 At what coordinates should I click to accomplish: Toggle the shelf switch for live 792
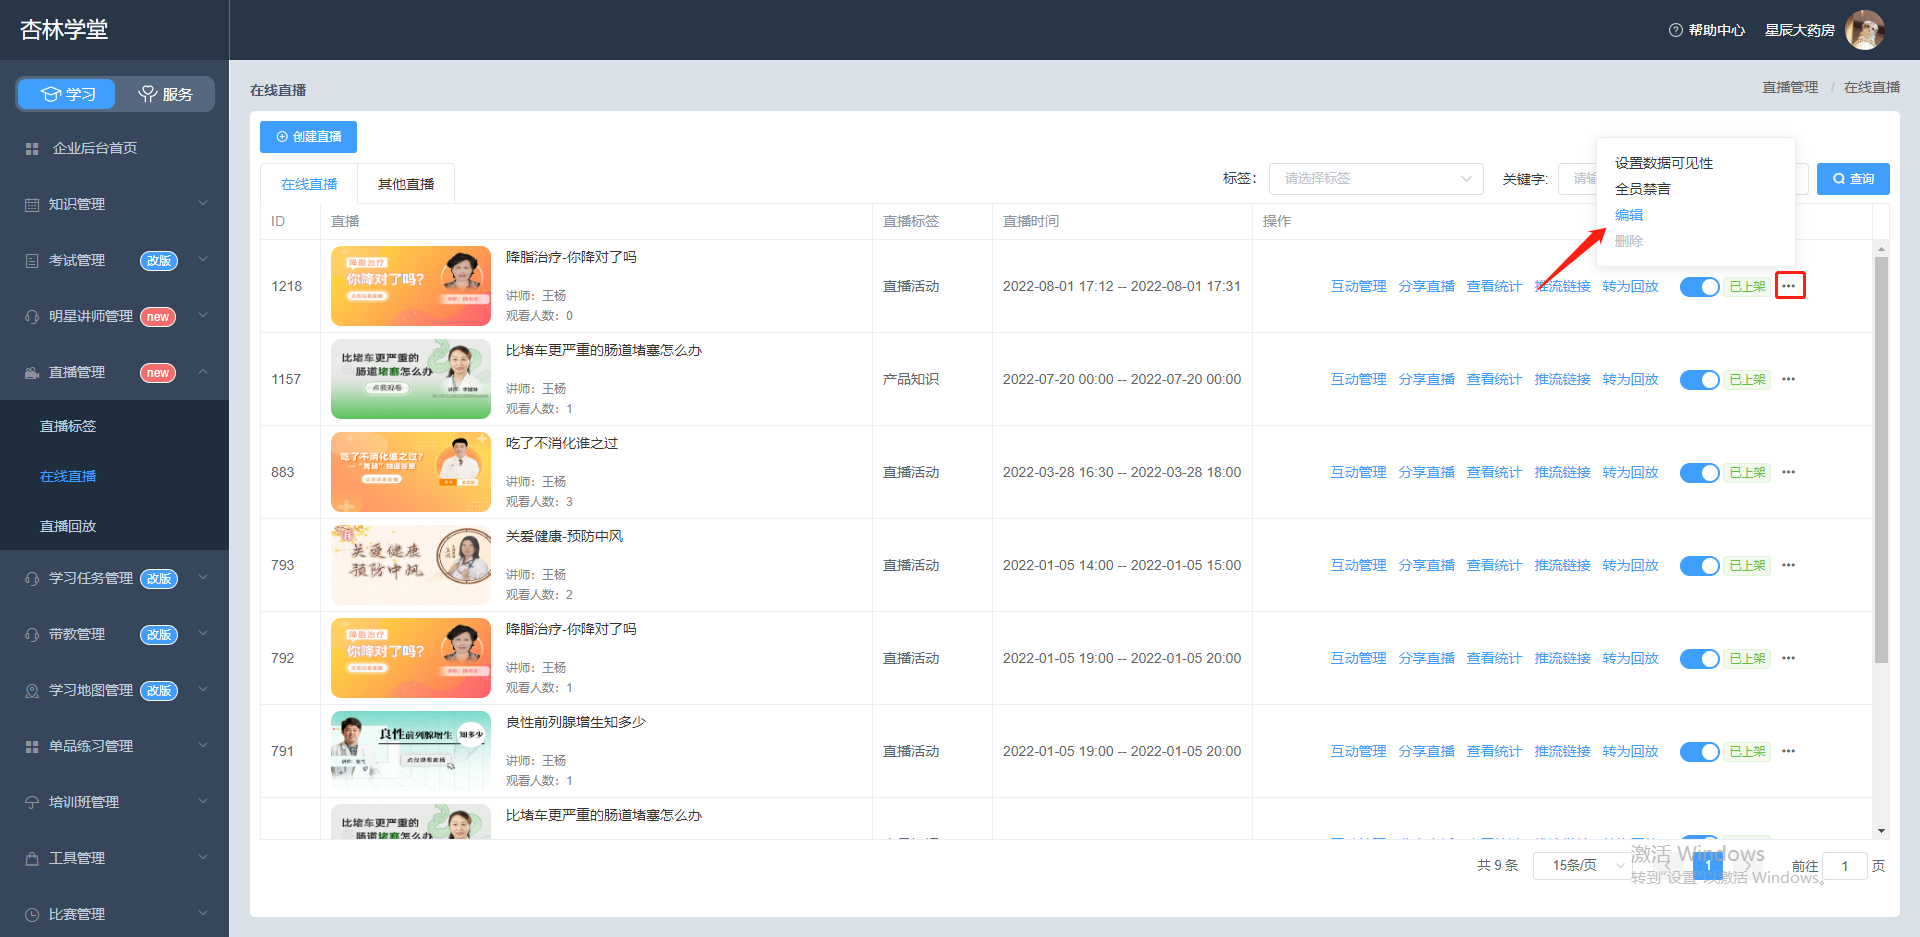coord(1699,659)
